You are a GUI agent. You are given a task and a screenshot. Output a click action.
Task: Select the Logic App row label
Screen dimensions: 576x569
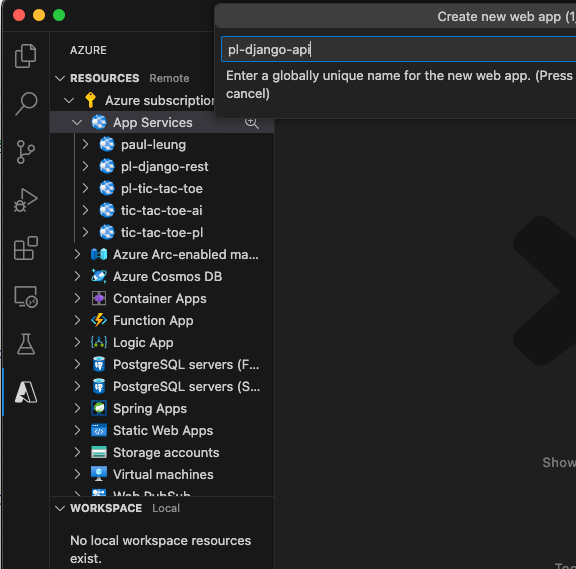click(x=143, y=343)
